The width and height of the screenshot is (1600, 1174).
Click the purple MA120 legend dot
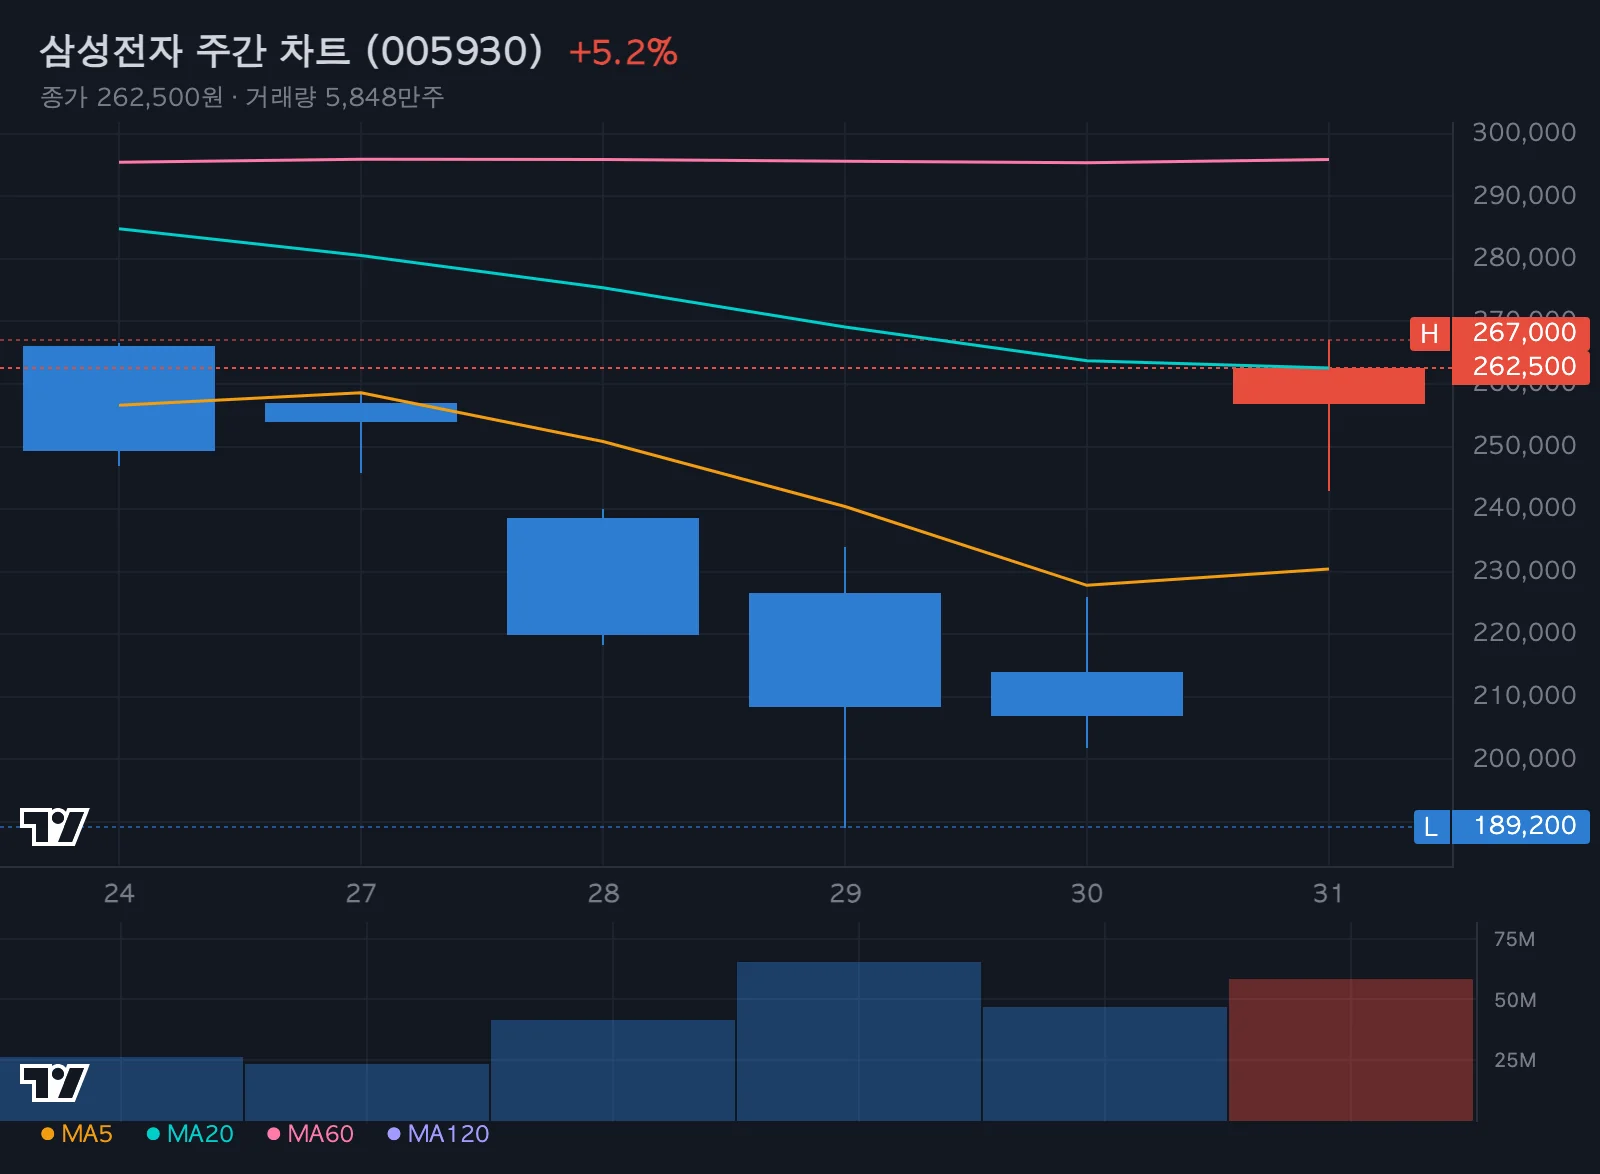393,1134
